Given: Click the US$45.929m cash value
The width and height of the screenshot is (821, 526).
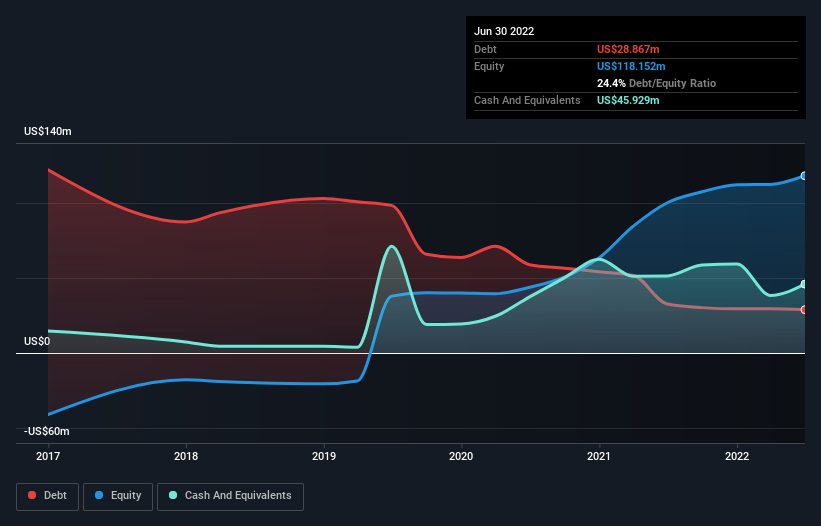Looking at the screenshot, I should coord(628,100).
